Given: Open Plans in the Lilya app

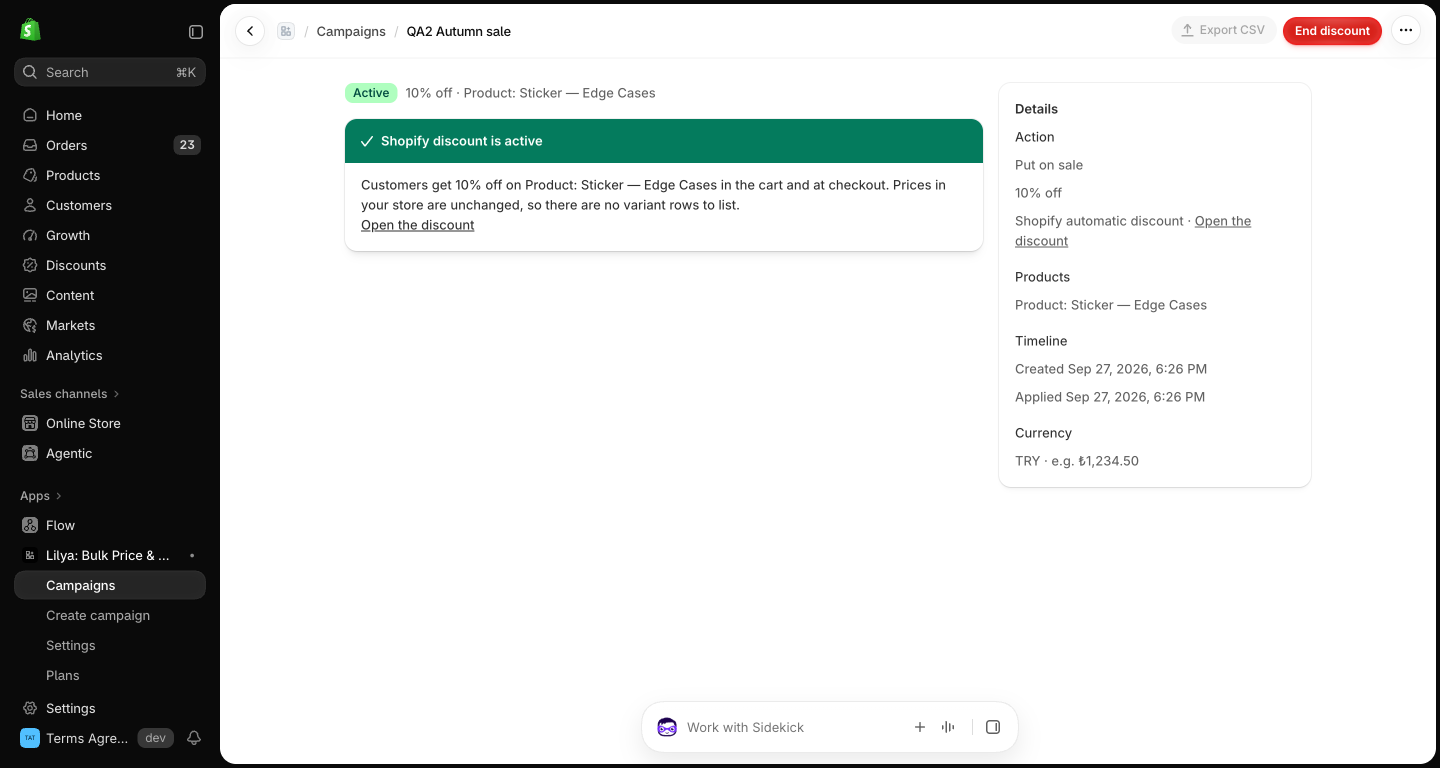Looking at the screenshot, I should click(x=110, y=675).
